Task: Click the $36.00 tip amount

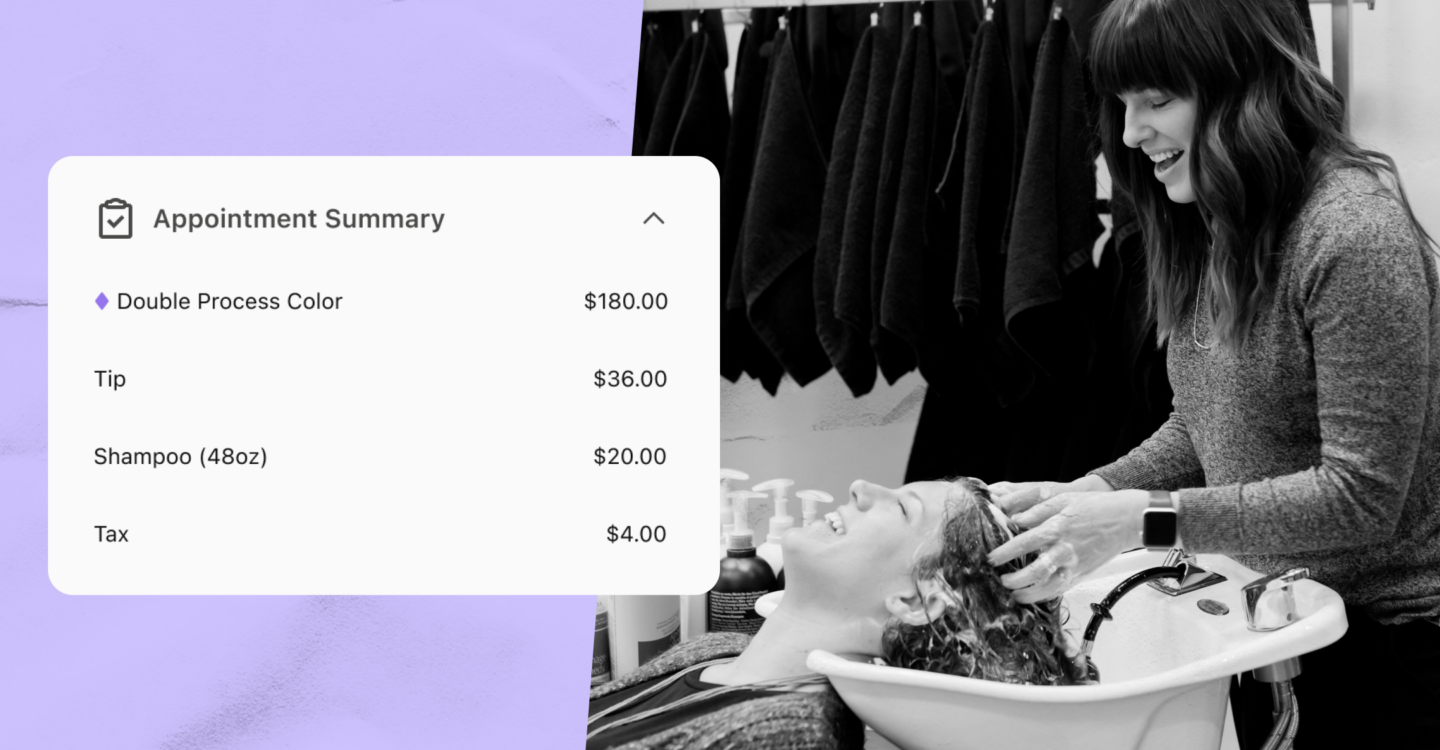Action: click(x=630, y=379)
